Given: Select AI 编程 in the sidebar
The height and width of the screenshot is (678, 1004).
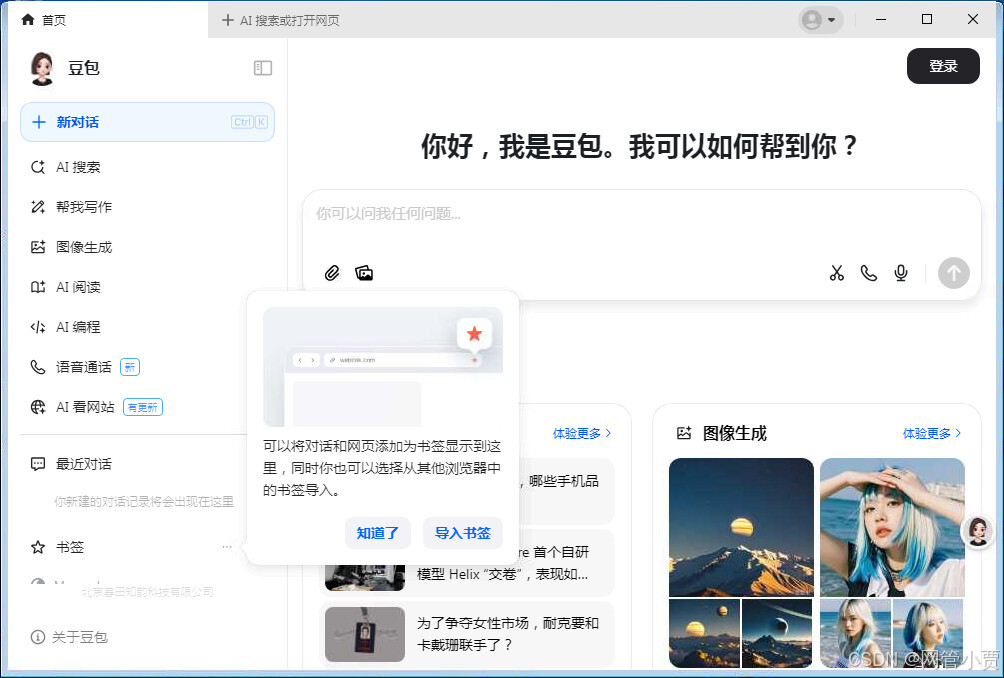Looking at the screenshot, I should click(147, 327).
